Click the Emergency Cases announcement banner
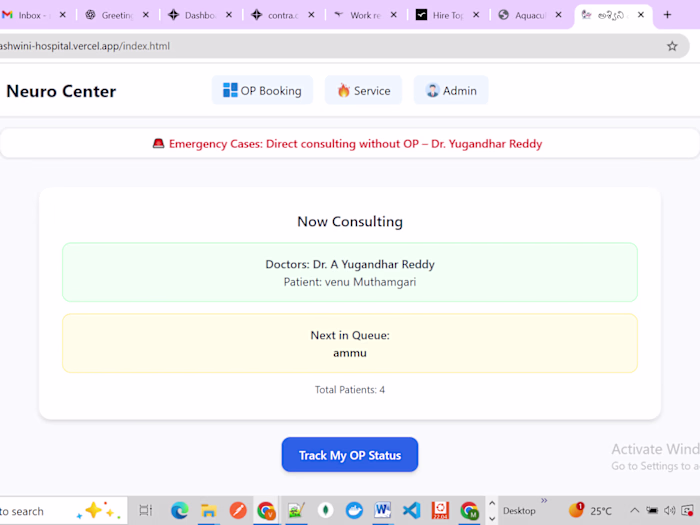This screenshot has width=700, height=525. click(350, 144)
